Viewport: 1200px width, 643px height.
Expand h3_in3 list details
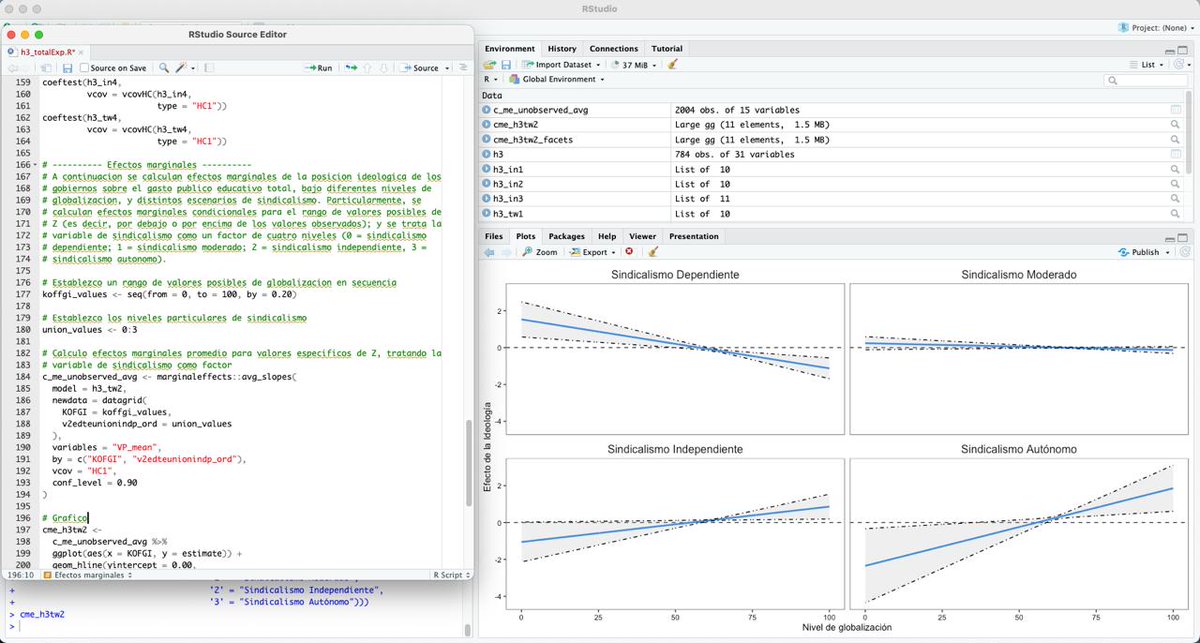(x=486, y=199)
